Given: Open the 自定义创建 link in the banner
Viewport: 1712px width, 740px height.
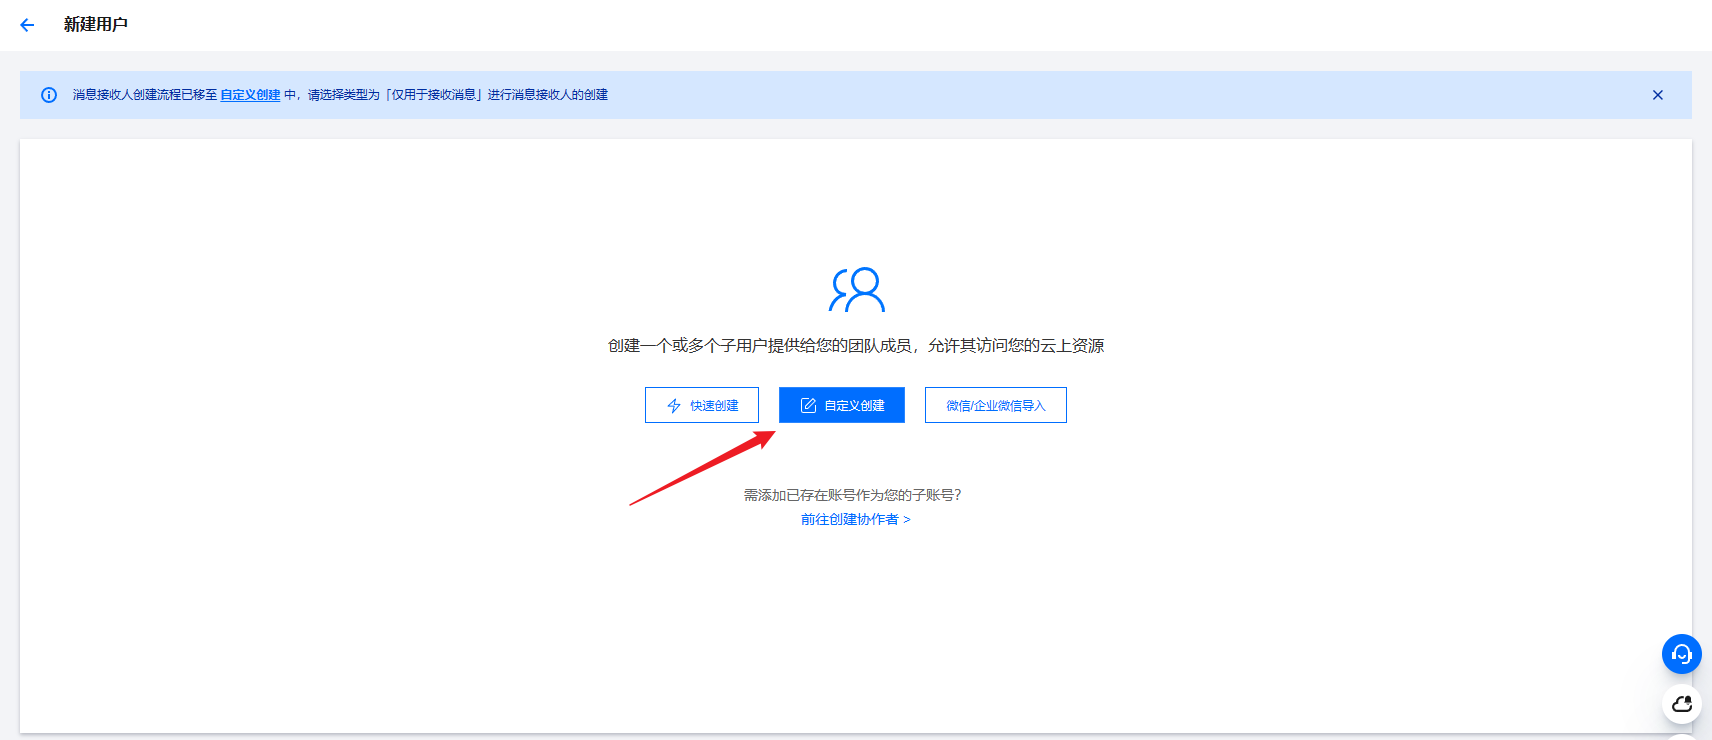Looking at the screenshot, I should 250,95.
